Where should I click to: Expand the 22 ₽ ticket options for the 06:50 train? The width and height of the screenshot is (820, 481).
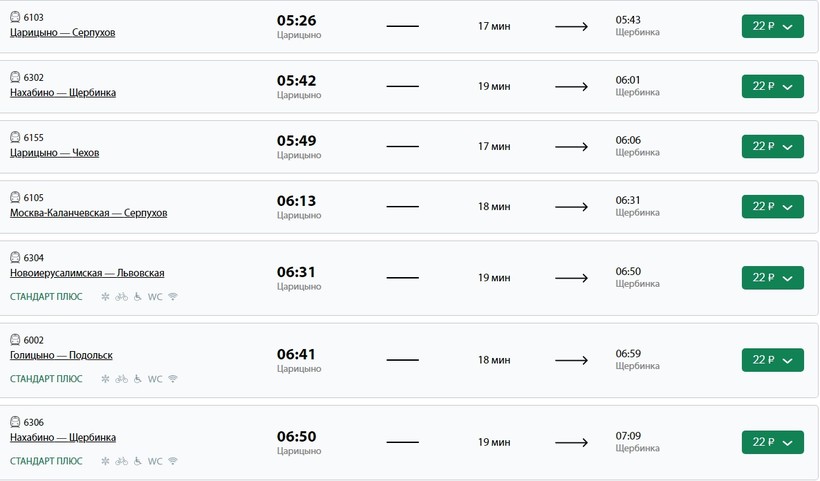coord(772,442)
